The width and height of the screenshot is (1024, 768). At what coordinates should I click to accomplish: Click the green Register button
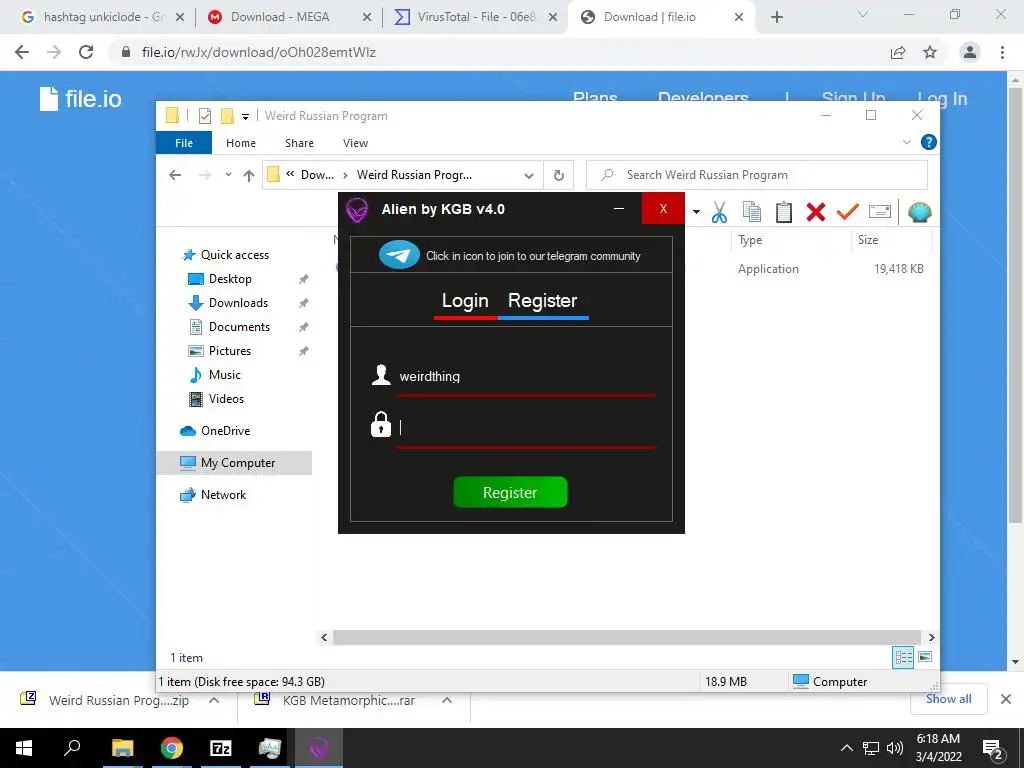(x=510, y=492)
